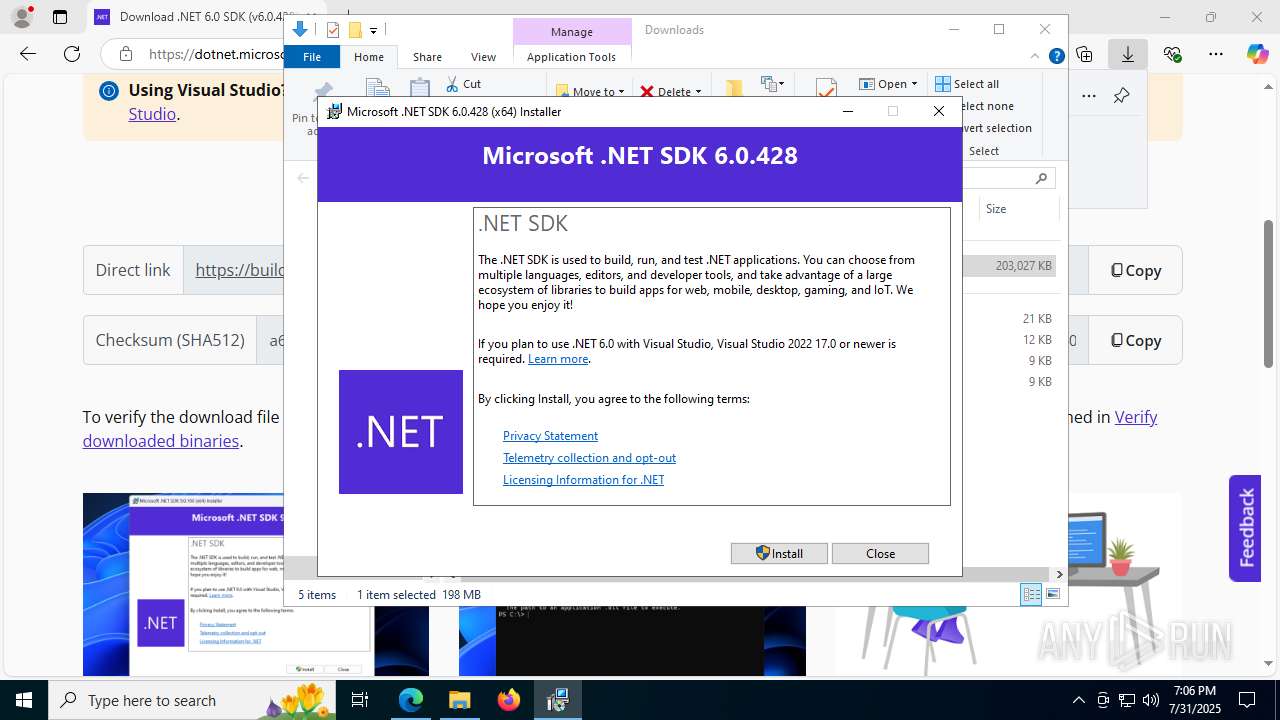Click webpage scrollbar down arrow
This screenshot has width=1280, height=720.
(1269, 663)
